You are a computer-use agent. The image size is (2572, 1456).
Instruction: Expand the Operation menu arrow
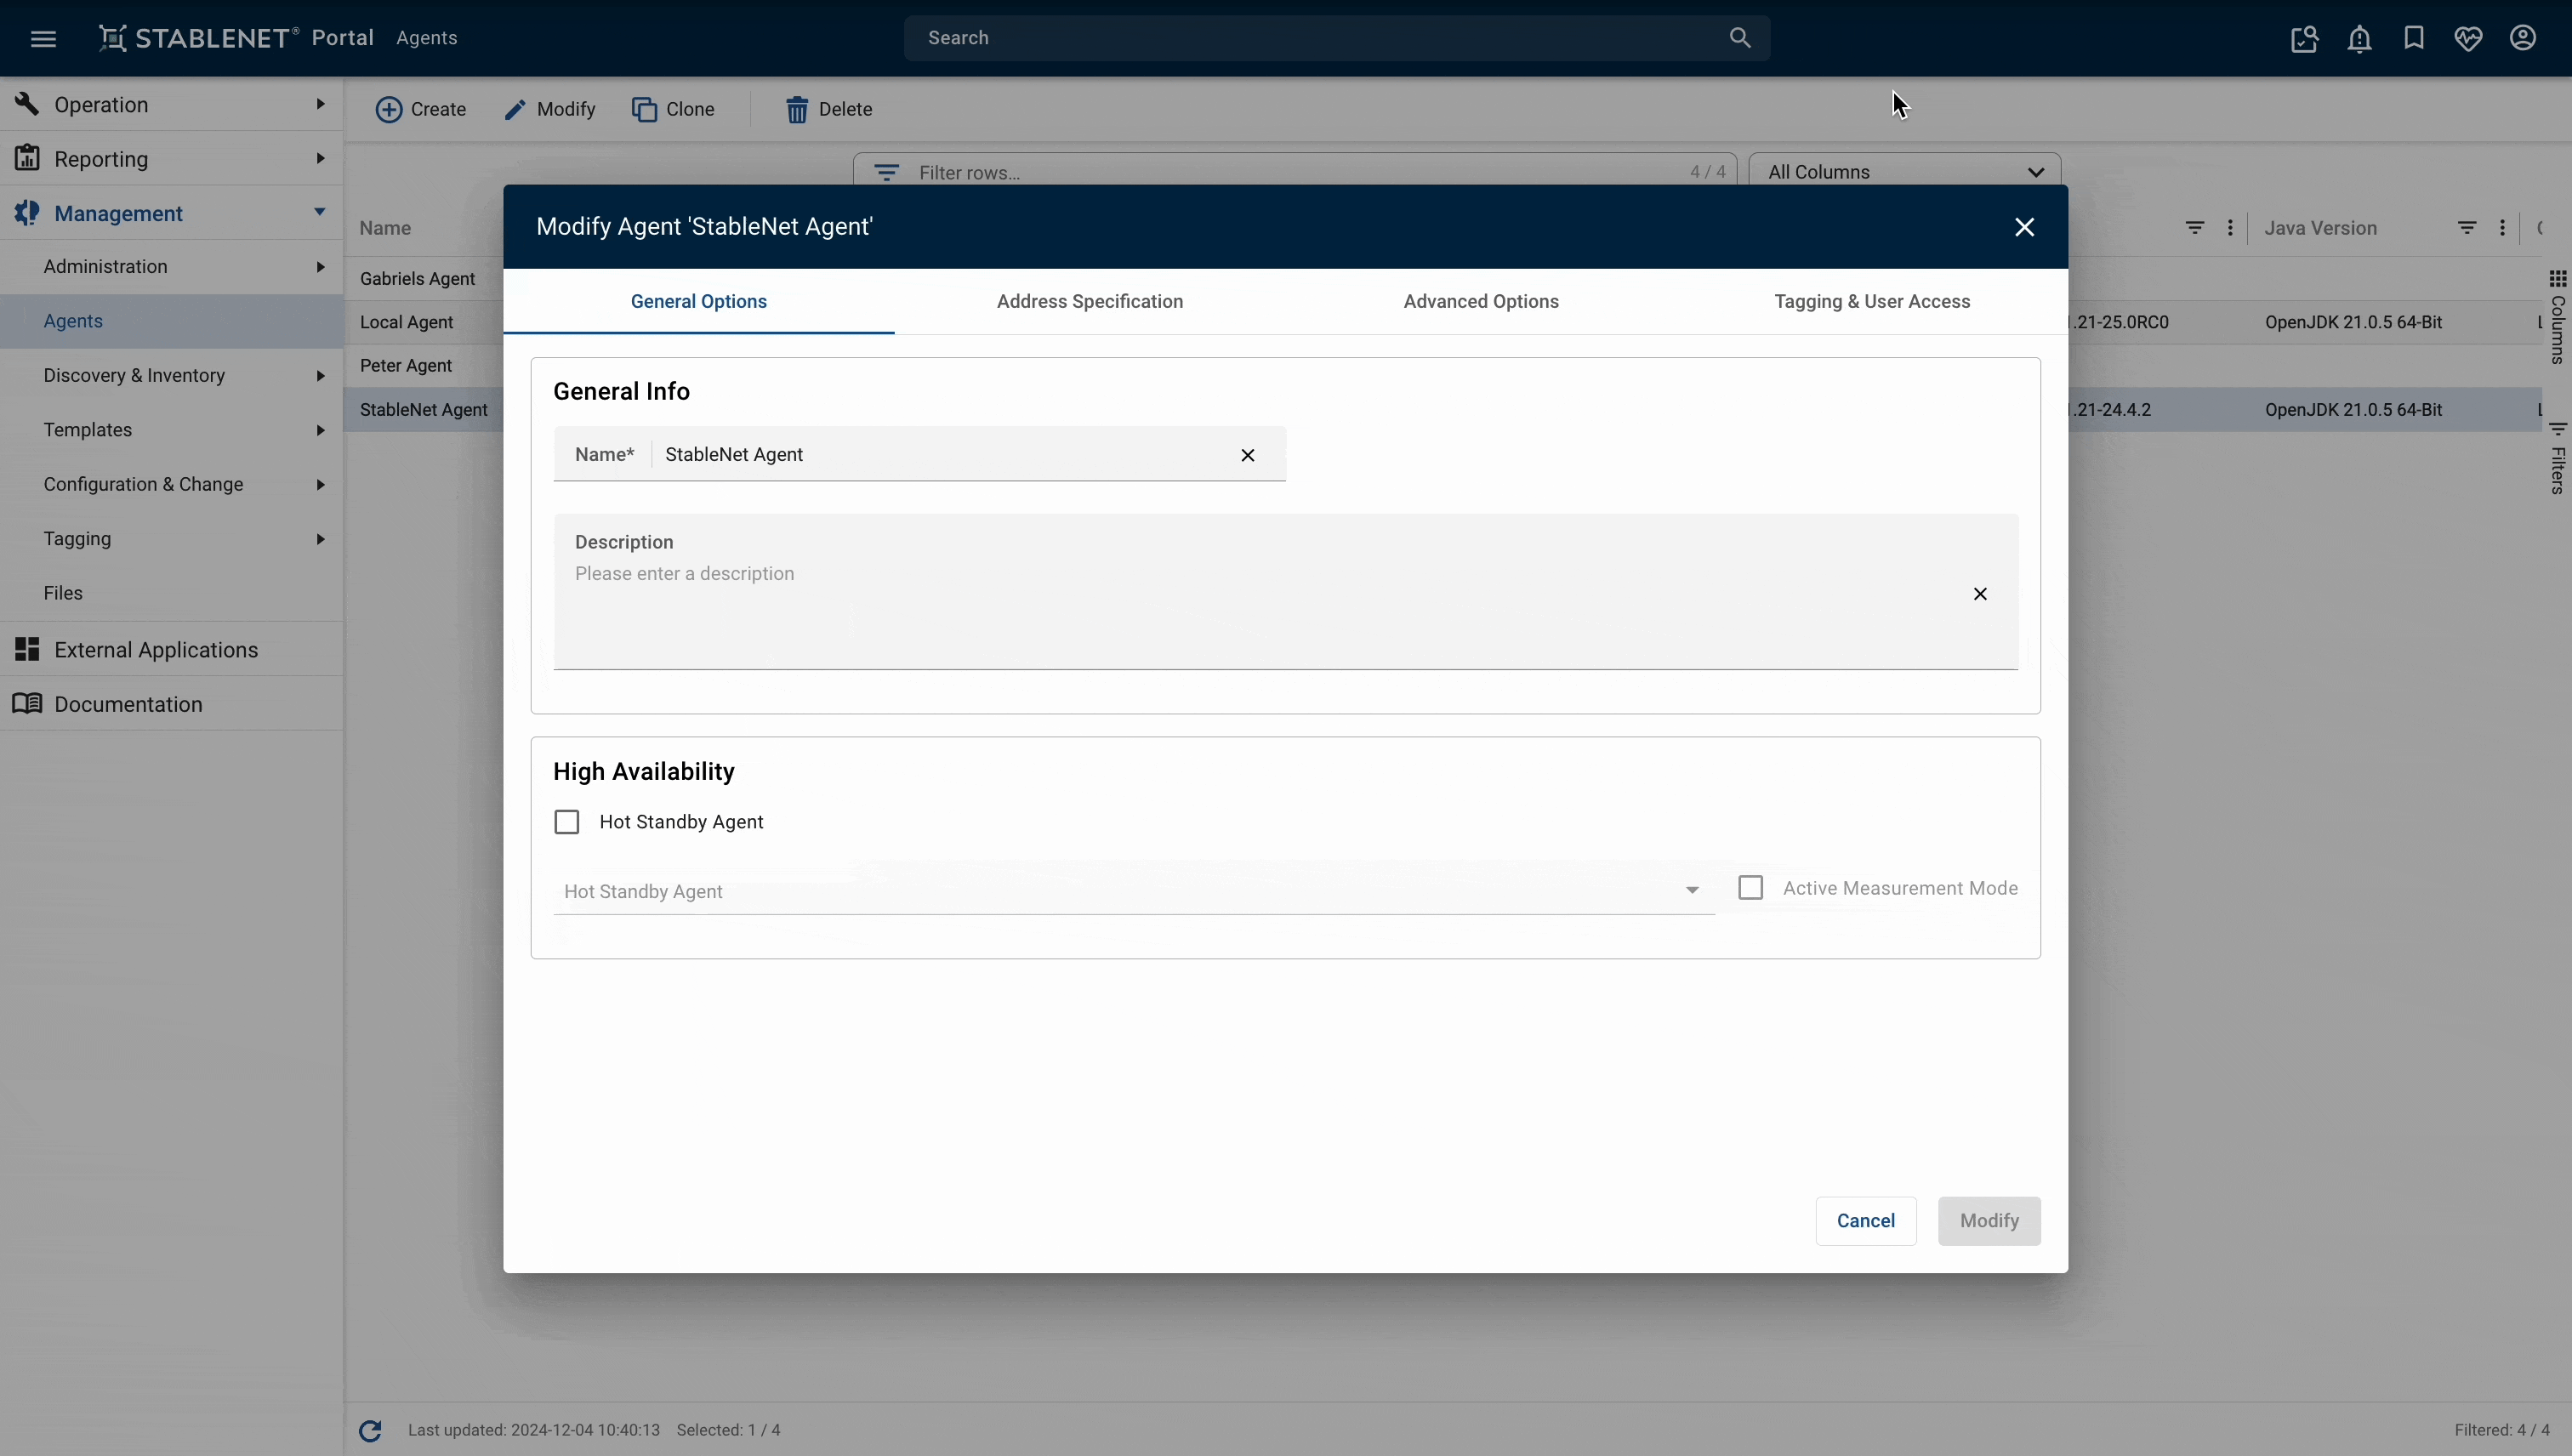pyautogui.click(x=320, y=104)
